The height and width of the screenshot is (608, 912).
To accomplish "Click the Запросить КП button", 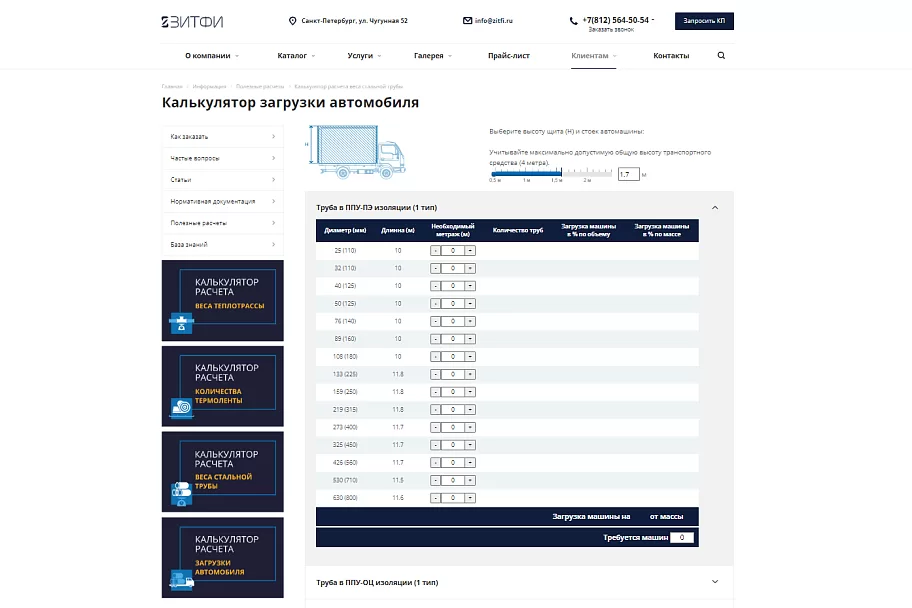I will (704, 21).
